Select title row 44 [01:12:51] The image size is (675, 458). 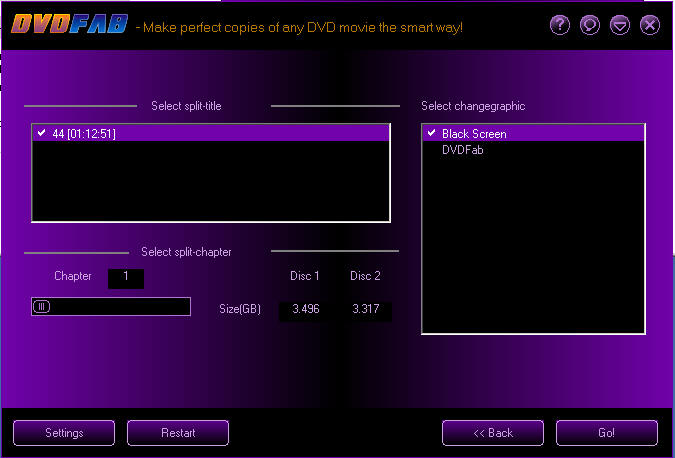[x=211, y=133]
